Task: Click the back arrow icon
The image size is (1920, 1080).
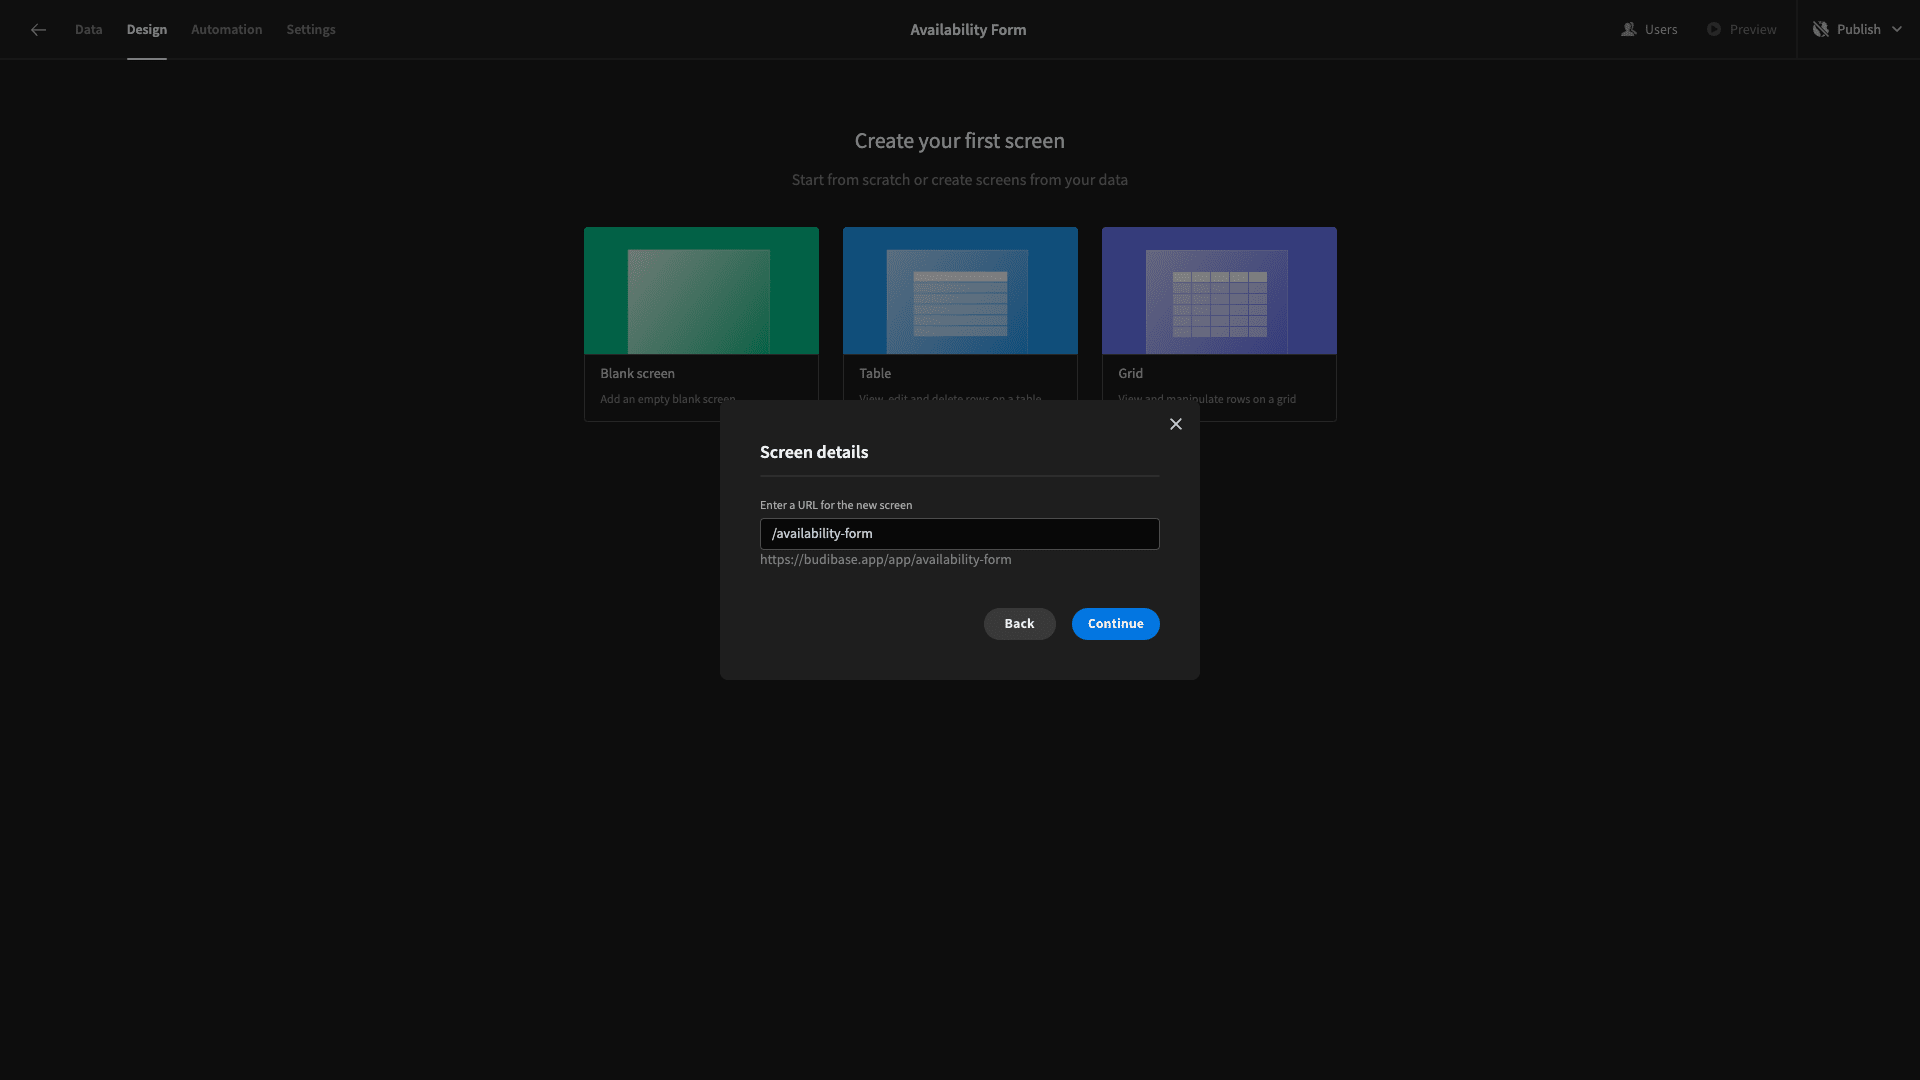Action: tap(38, 30)
